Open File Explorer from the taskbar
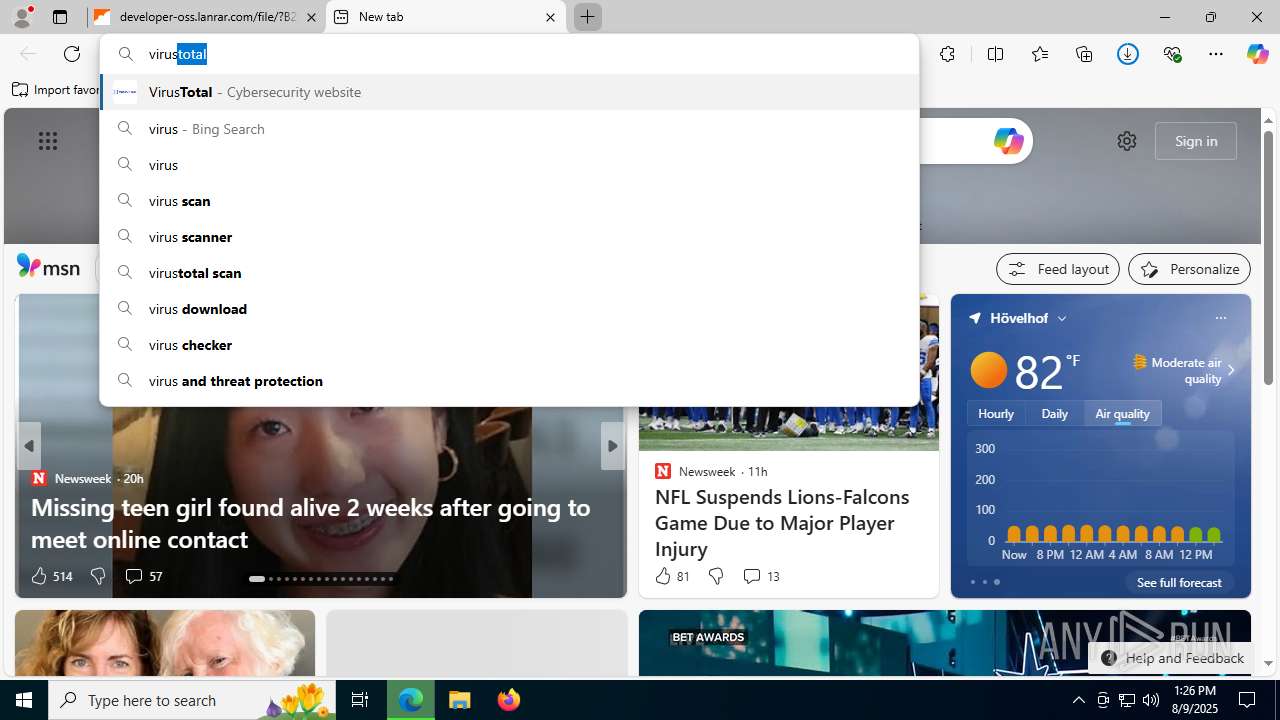1280x720 pixels. tap(460, 700)
